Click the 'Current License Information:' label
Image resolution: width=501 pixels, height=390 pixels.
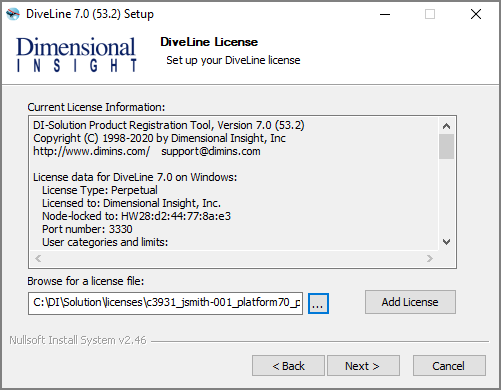96,107
